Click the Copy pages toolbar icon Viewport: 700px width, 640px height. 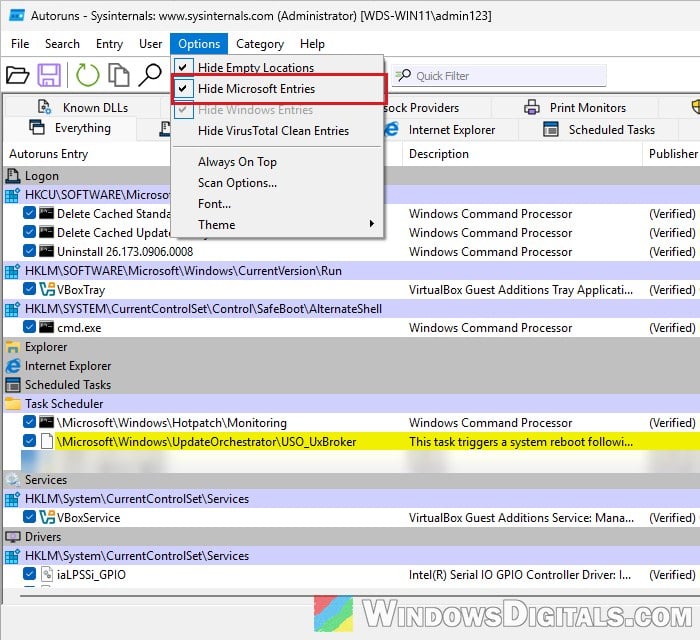pyautogui.click(x=118, y=75)
